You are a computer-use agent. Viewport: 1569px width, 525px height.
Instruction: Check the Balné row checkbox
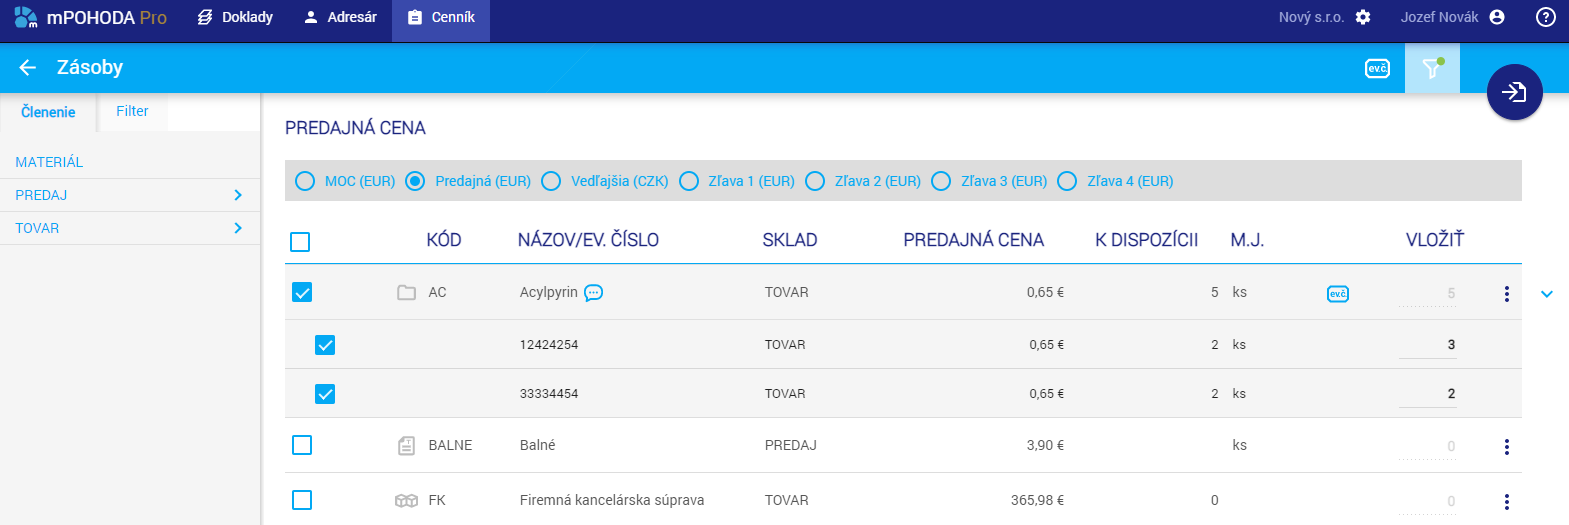tap(302, 445)
